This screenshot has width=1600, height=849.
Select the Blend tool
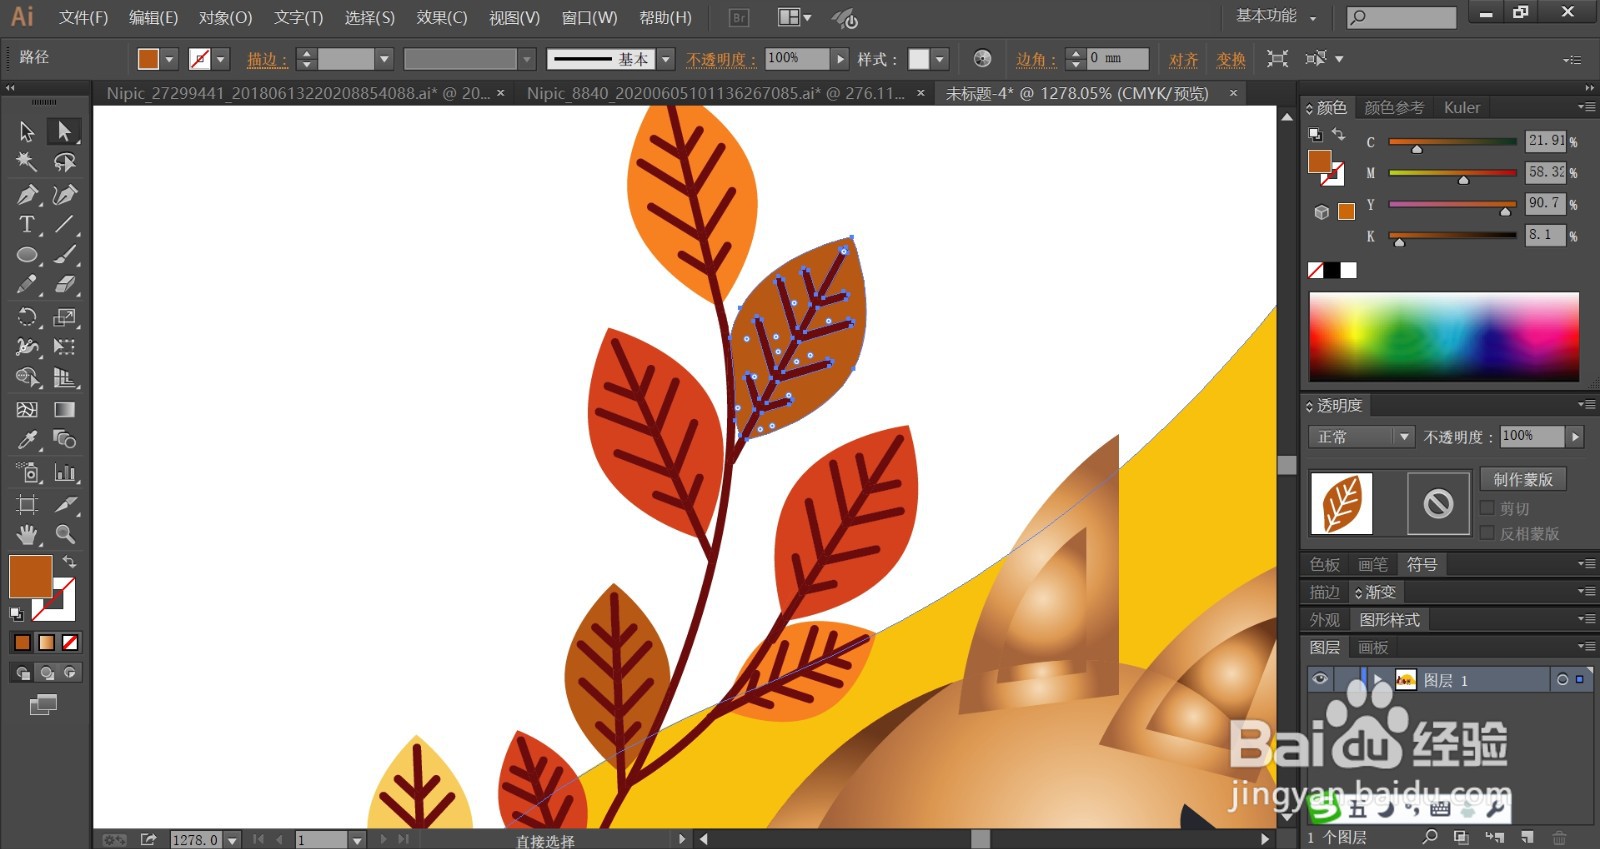click(64, 440)
